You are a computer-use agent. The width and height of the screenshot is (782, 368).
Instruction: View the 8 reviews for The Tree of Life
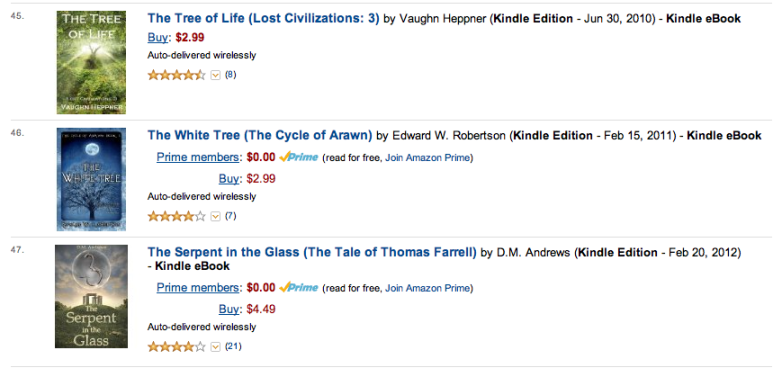[230, 75]
